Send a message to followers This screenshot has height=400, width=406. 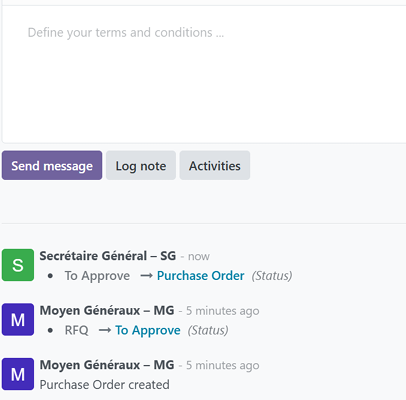(52, 165)
